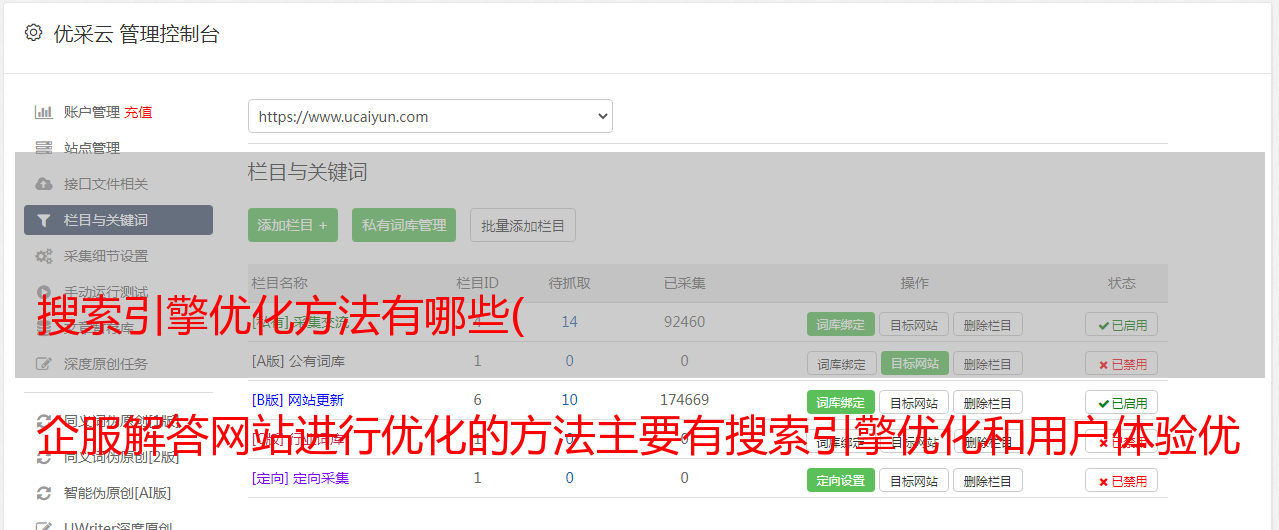Delete the 公有词库 column via 删除栏目

(988, 363)
